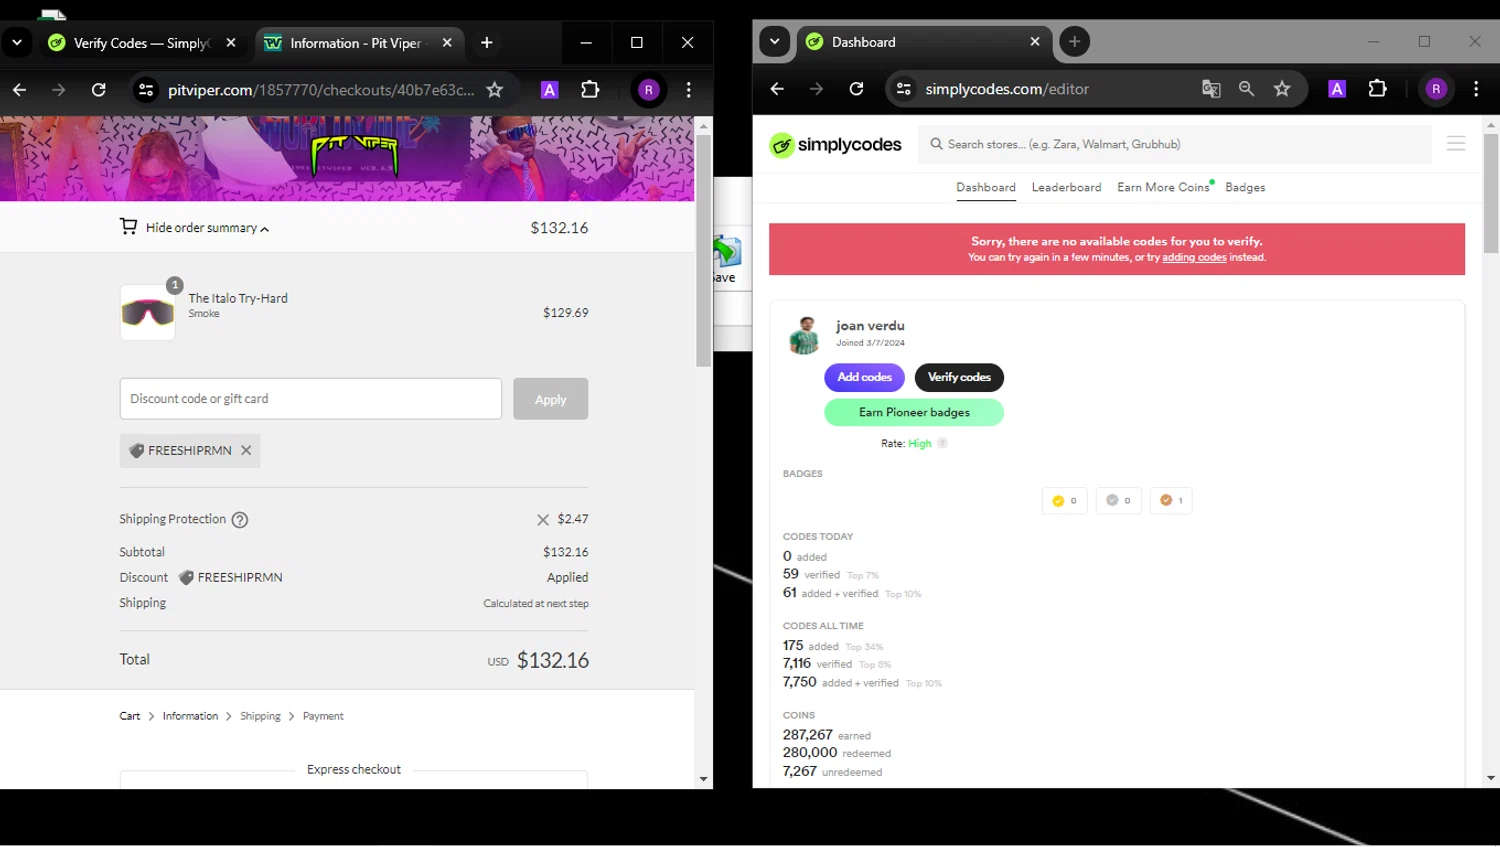
Task: Select the Information breadcrumb
Action: [x=190, y=716]
